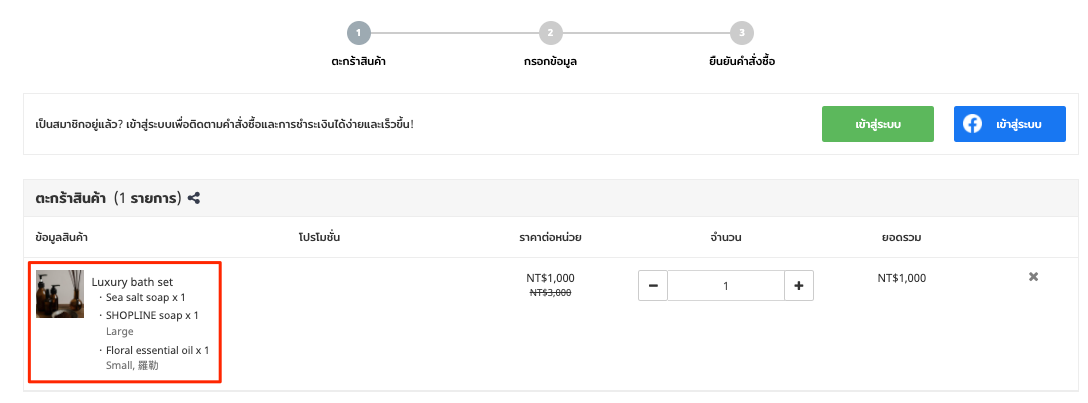The height and width of the screenshot is (403, 1088).
Task: Click the 'Small, 羅勒' variant label
Action: click(x=133, y=366)
